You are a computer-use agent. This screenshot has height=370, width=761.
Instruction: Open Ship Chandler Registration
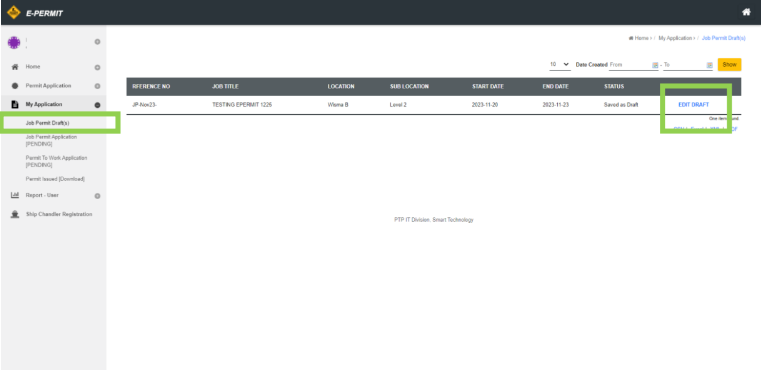coord(59,214)
